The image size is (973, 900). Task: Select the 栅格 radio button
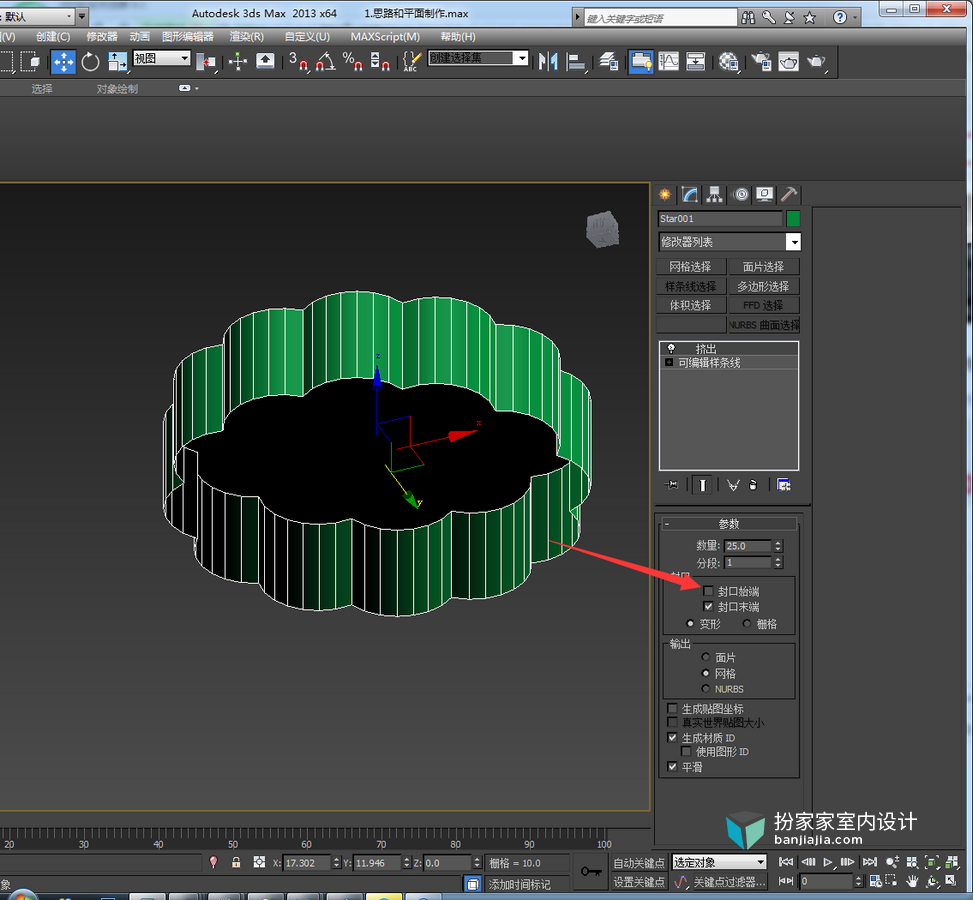pos(747,623)
